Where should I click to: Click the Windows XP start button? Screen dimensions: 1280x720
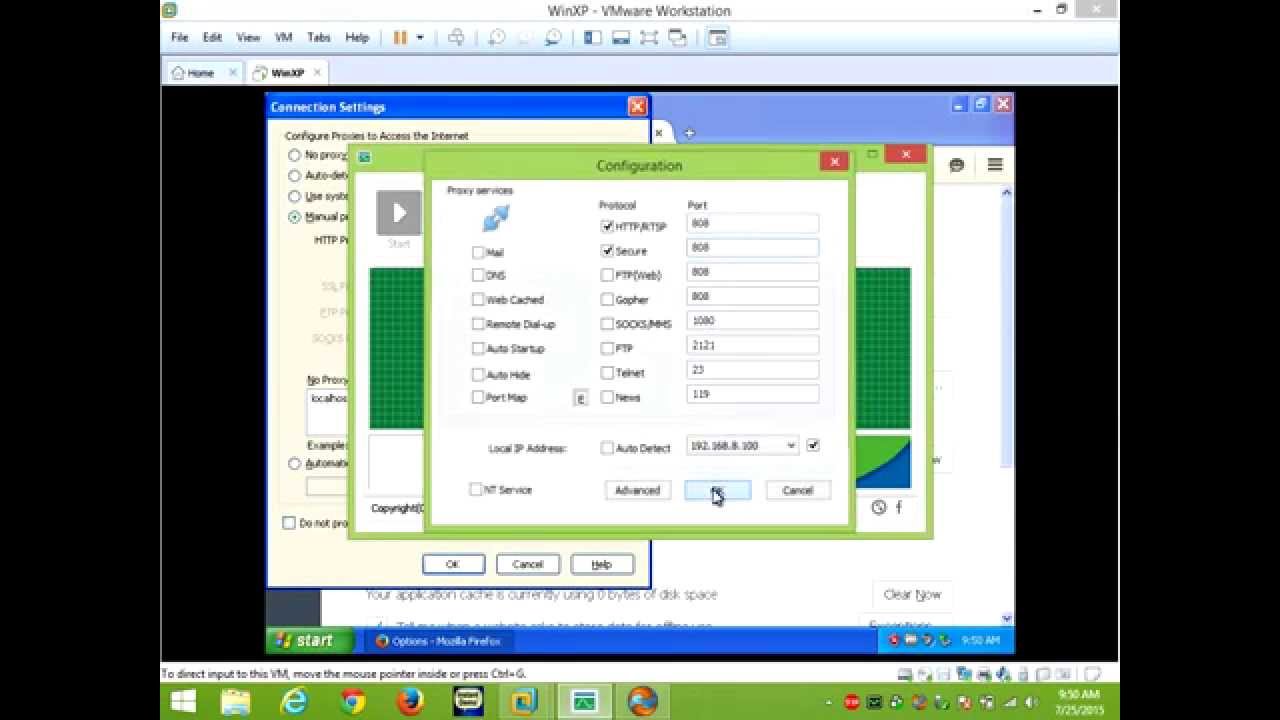coord(310,640)
